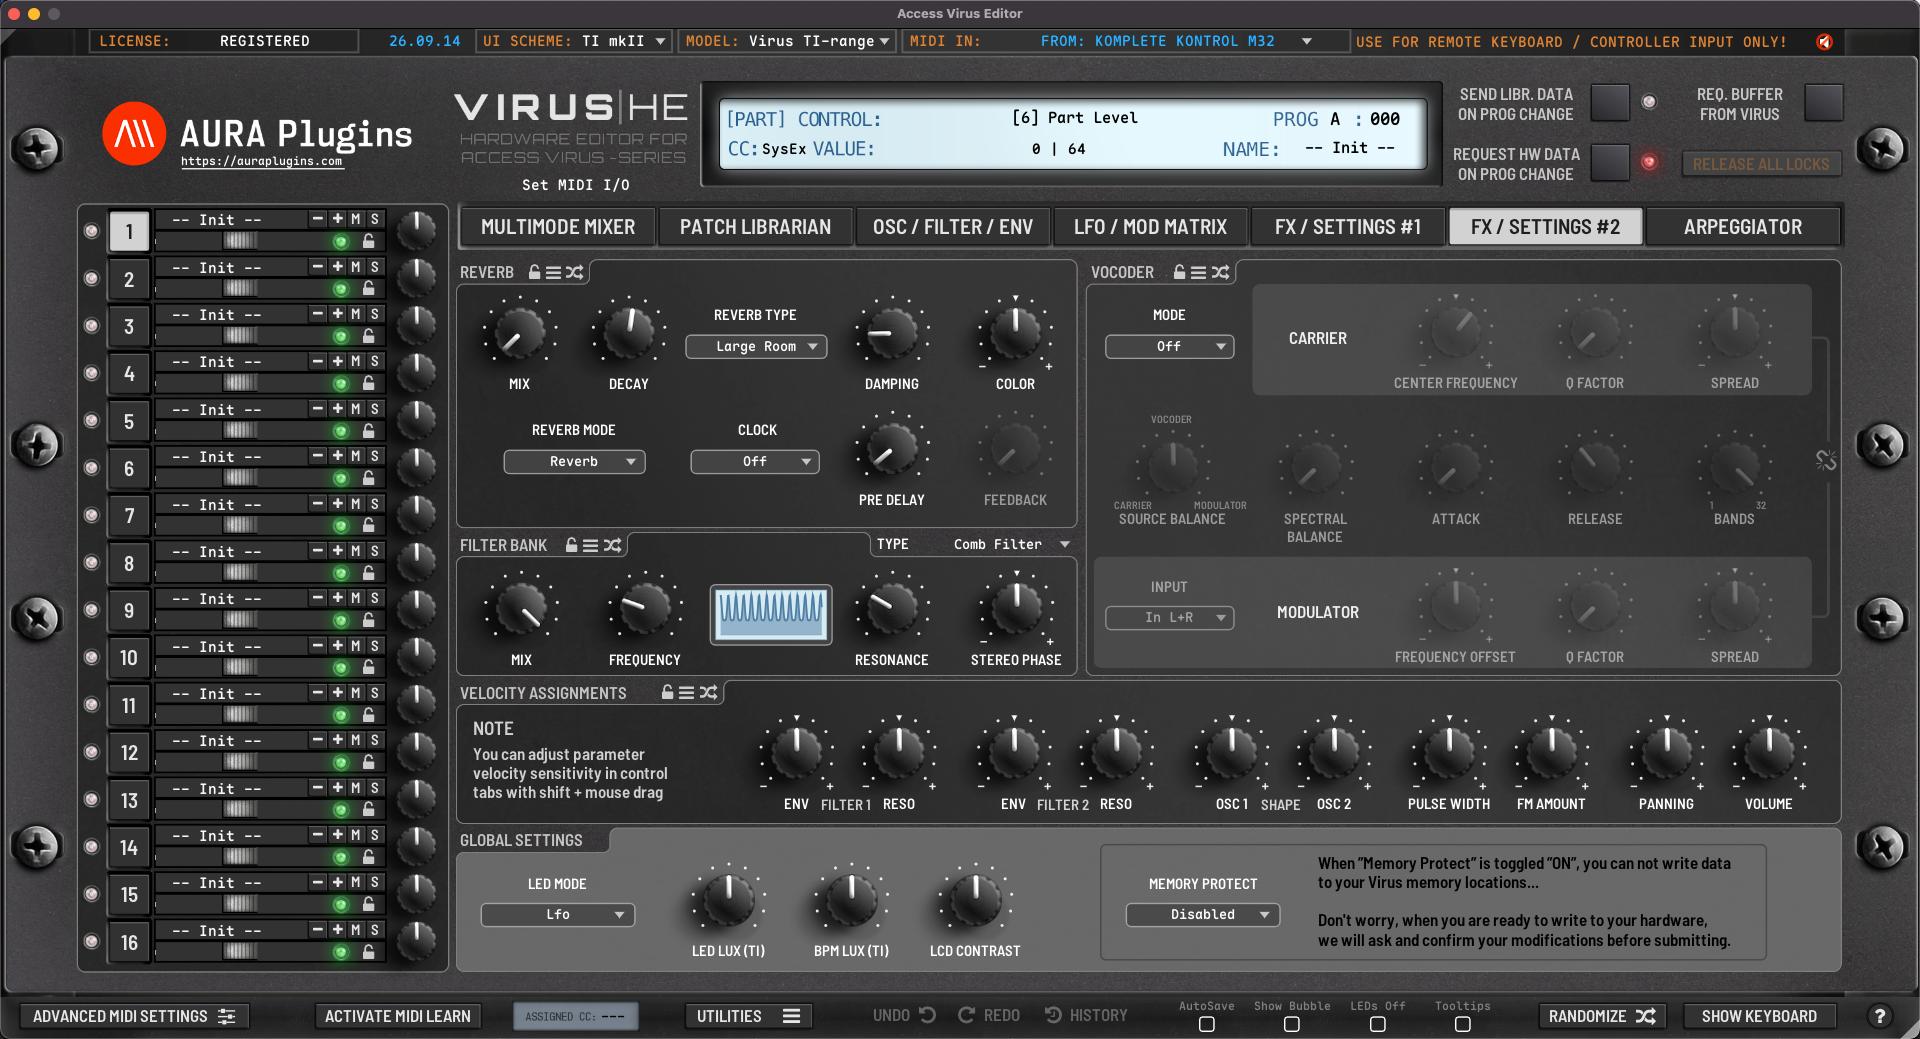This screenshot has width=1920, height=1039.
Task: Enable the Tooltips checkbox
Action: point(1463,1024)
